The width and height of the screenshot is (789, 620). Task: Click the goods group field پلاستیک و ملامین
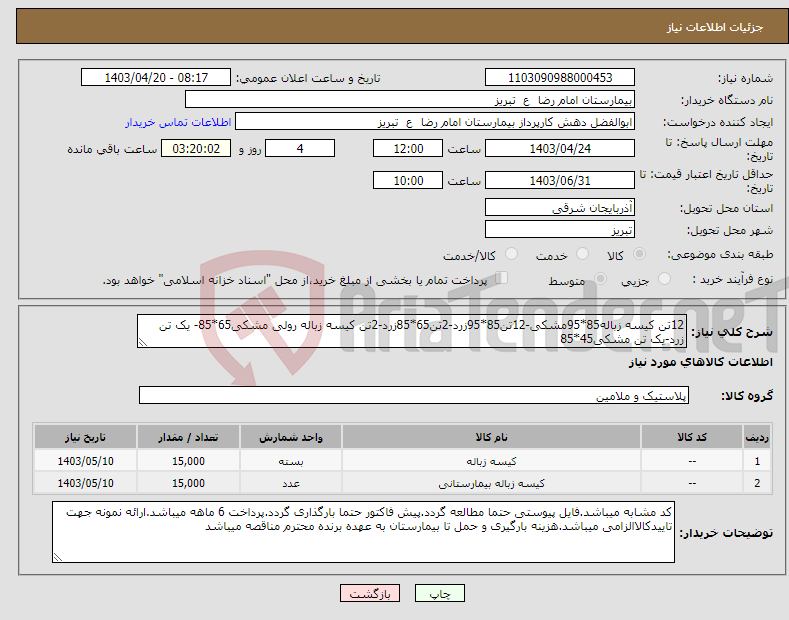coord(414,396)
